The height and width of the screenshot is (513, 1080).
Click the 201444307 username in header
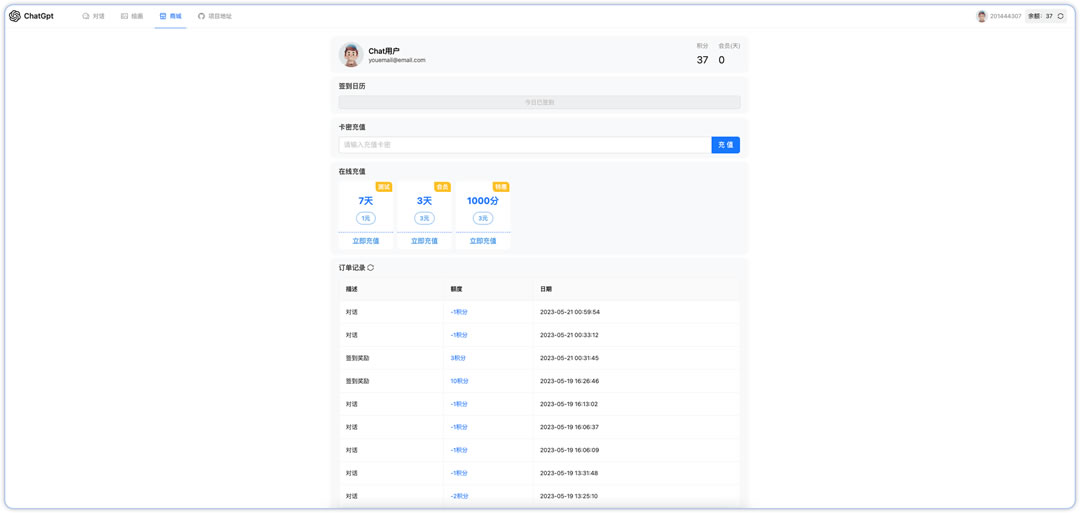[1005, 16]
